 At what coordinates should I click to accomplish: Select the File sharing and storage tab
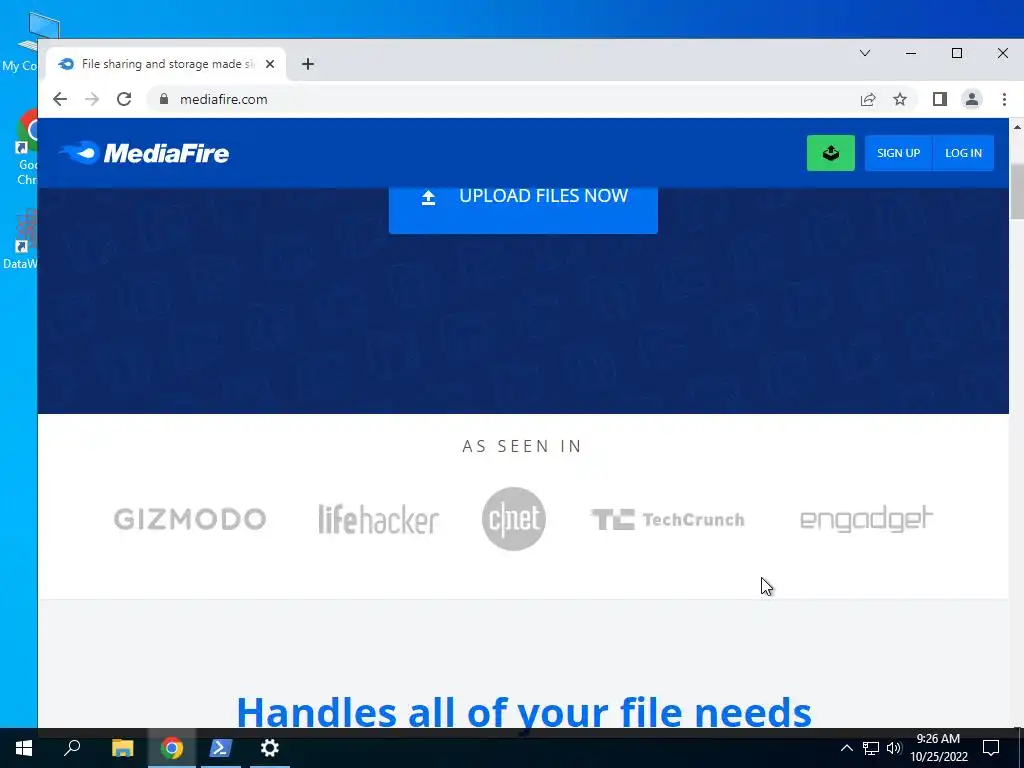click(167, 64)
